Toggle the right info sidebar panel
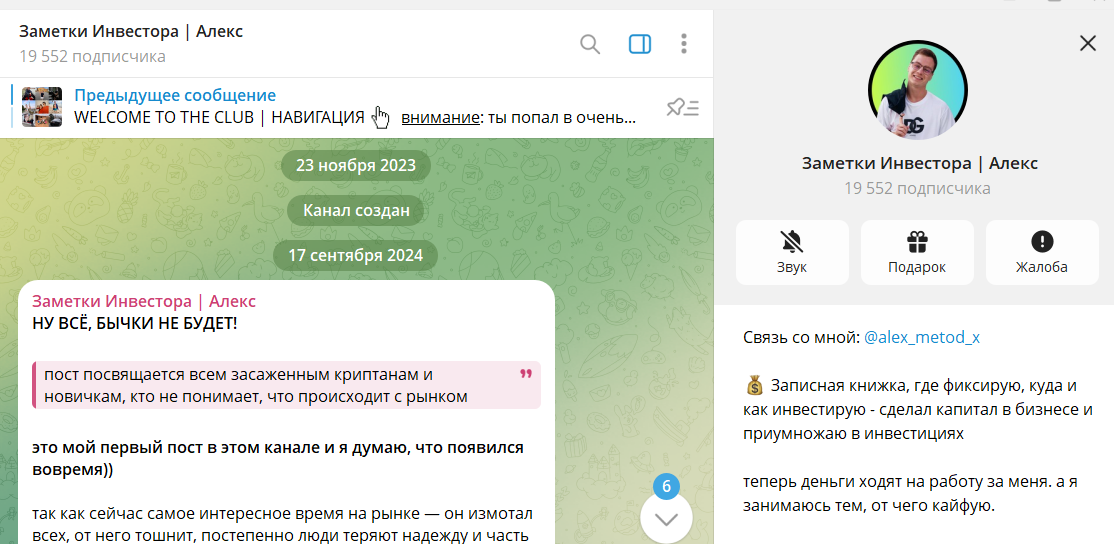The height and width of the screenshot is (544, 1114). [640, 44]
